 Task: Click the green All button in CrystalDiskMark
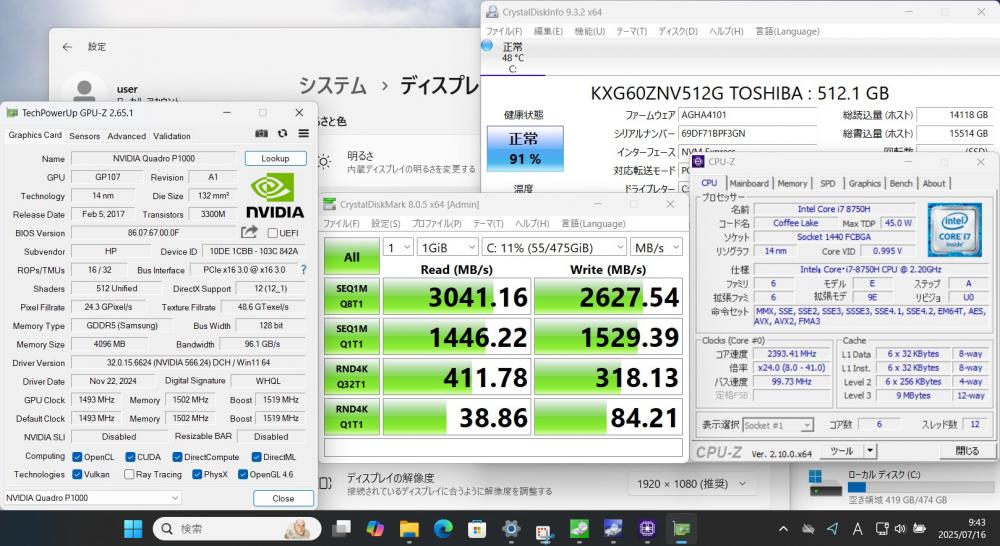351,256
